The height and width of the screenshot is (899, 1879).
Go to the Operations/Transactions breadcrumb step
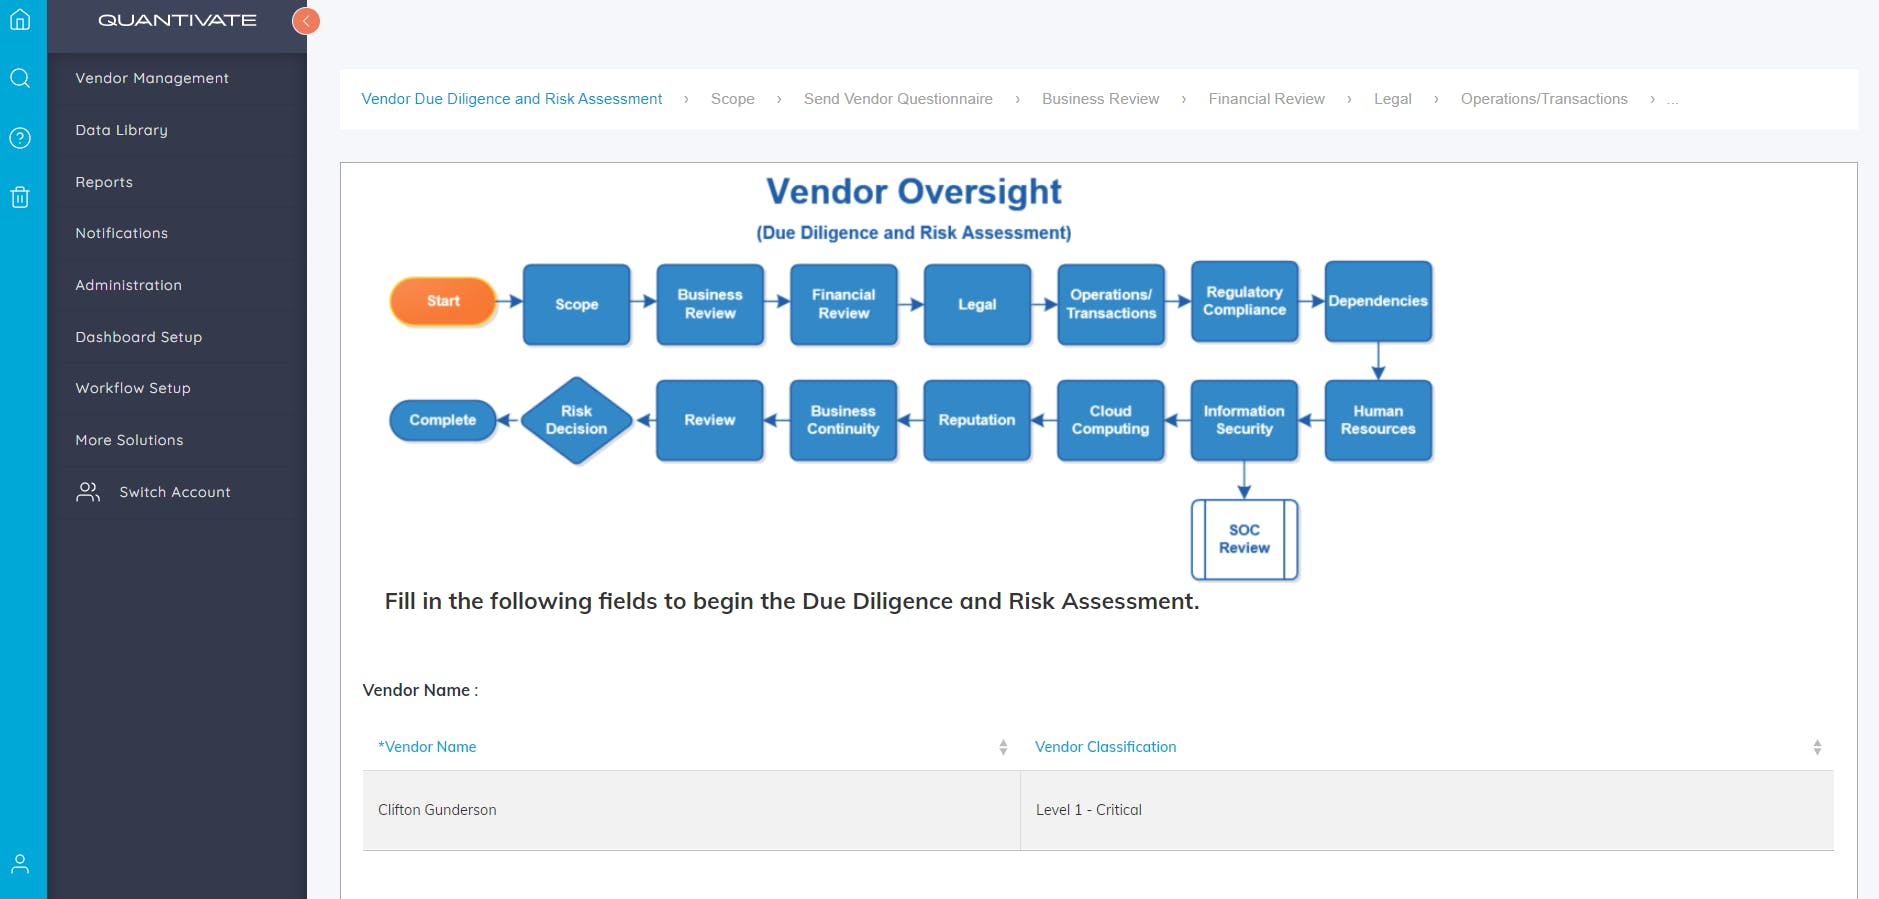[1544, 99]
